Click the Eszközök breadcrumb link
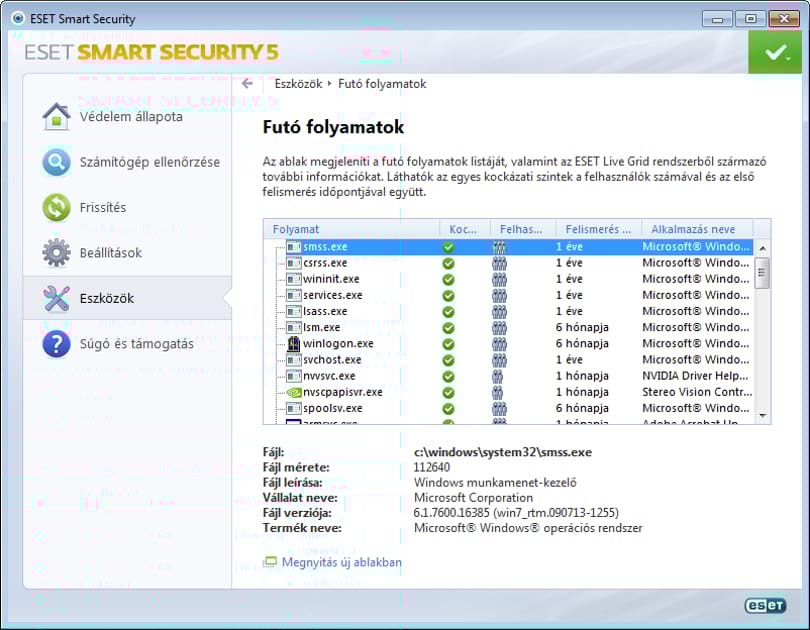810x630 pixels. click(x=298, y=84)
